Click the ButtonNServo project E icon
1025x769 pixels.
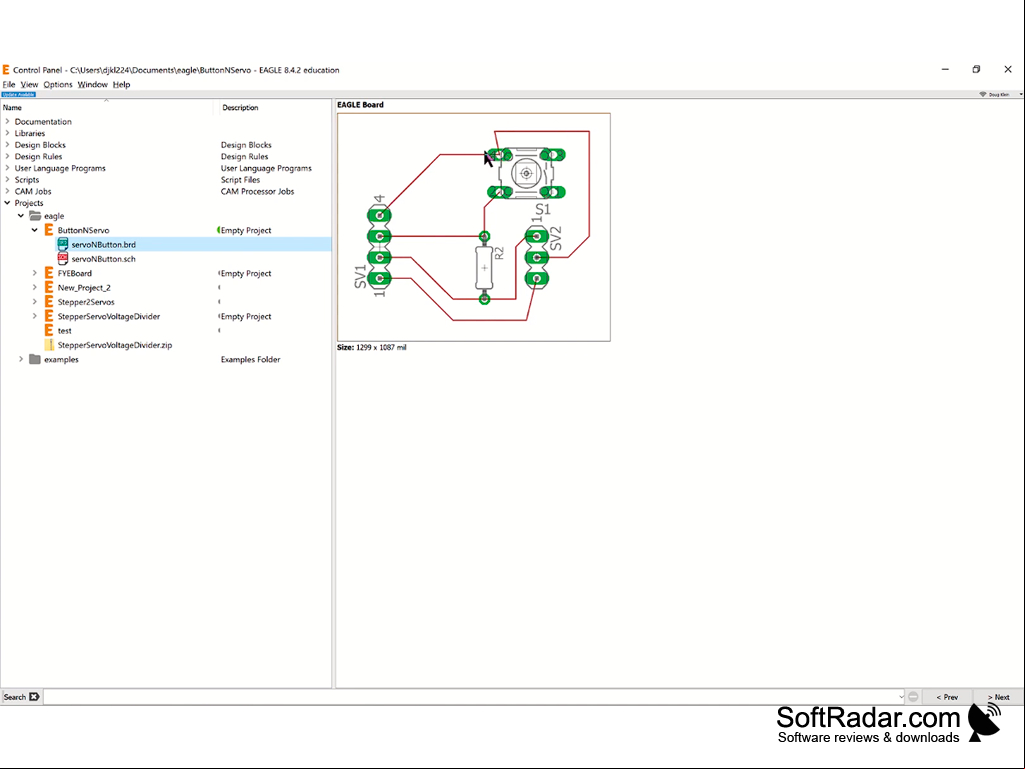(48, 230)
